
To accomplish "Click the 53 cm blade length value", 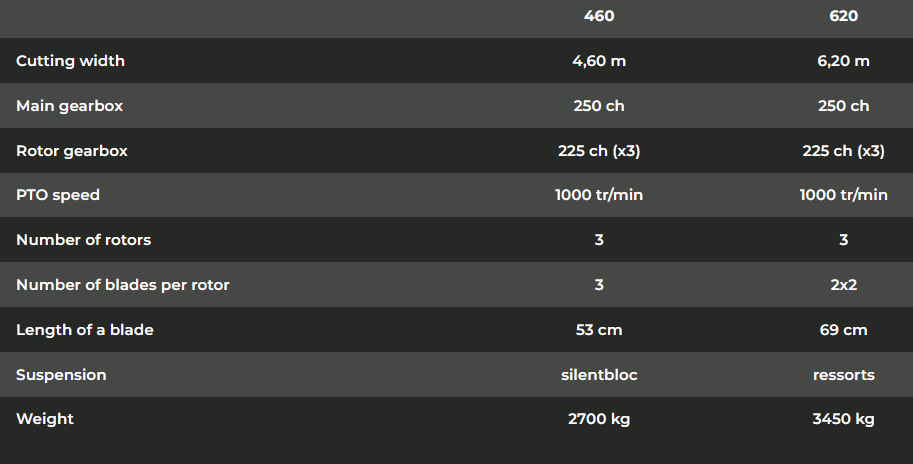I will 599,330.
